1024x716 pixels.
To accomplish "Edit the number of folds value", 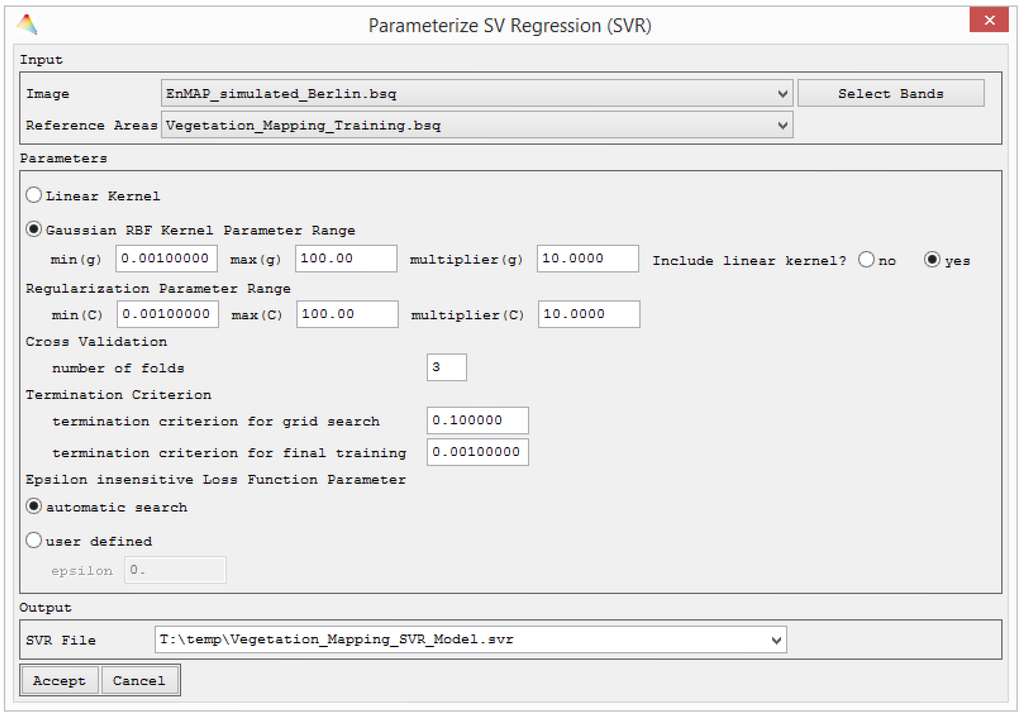I will (x=446, y=366).
